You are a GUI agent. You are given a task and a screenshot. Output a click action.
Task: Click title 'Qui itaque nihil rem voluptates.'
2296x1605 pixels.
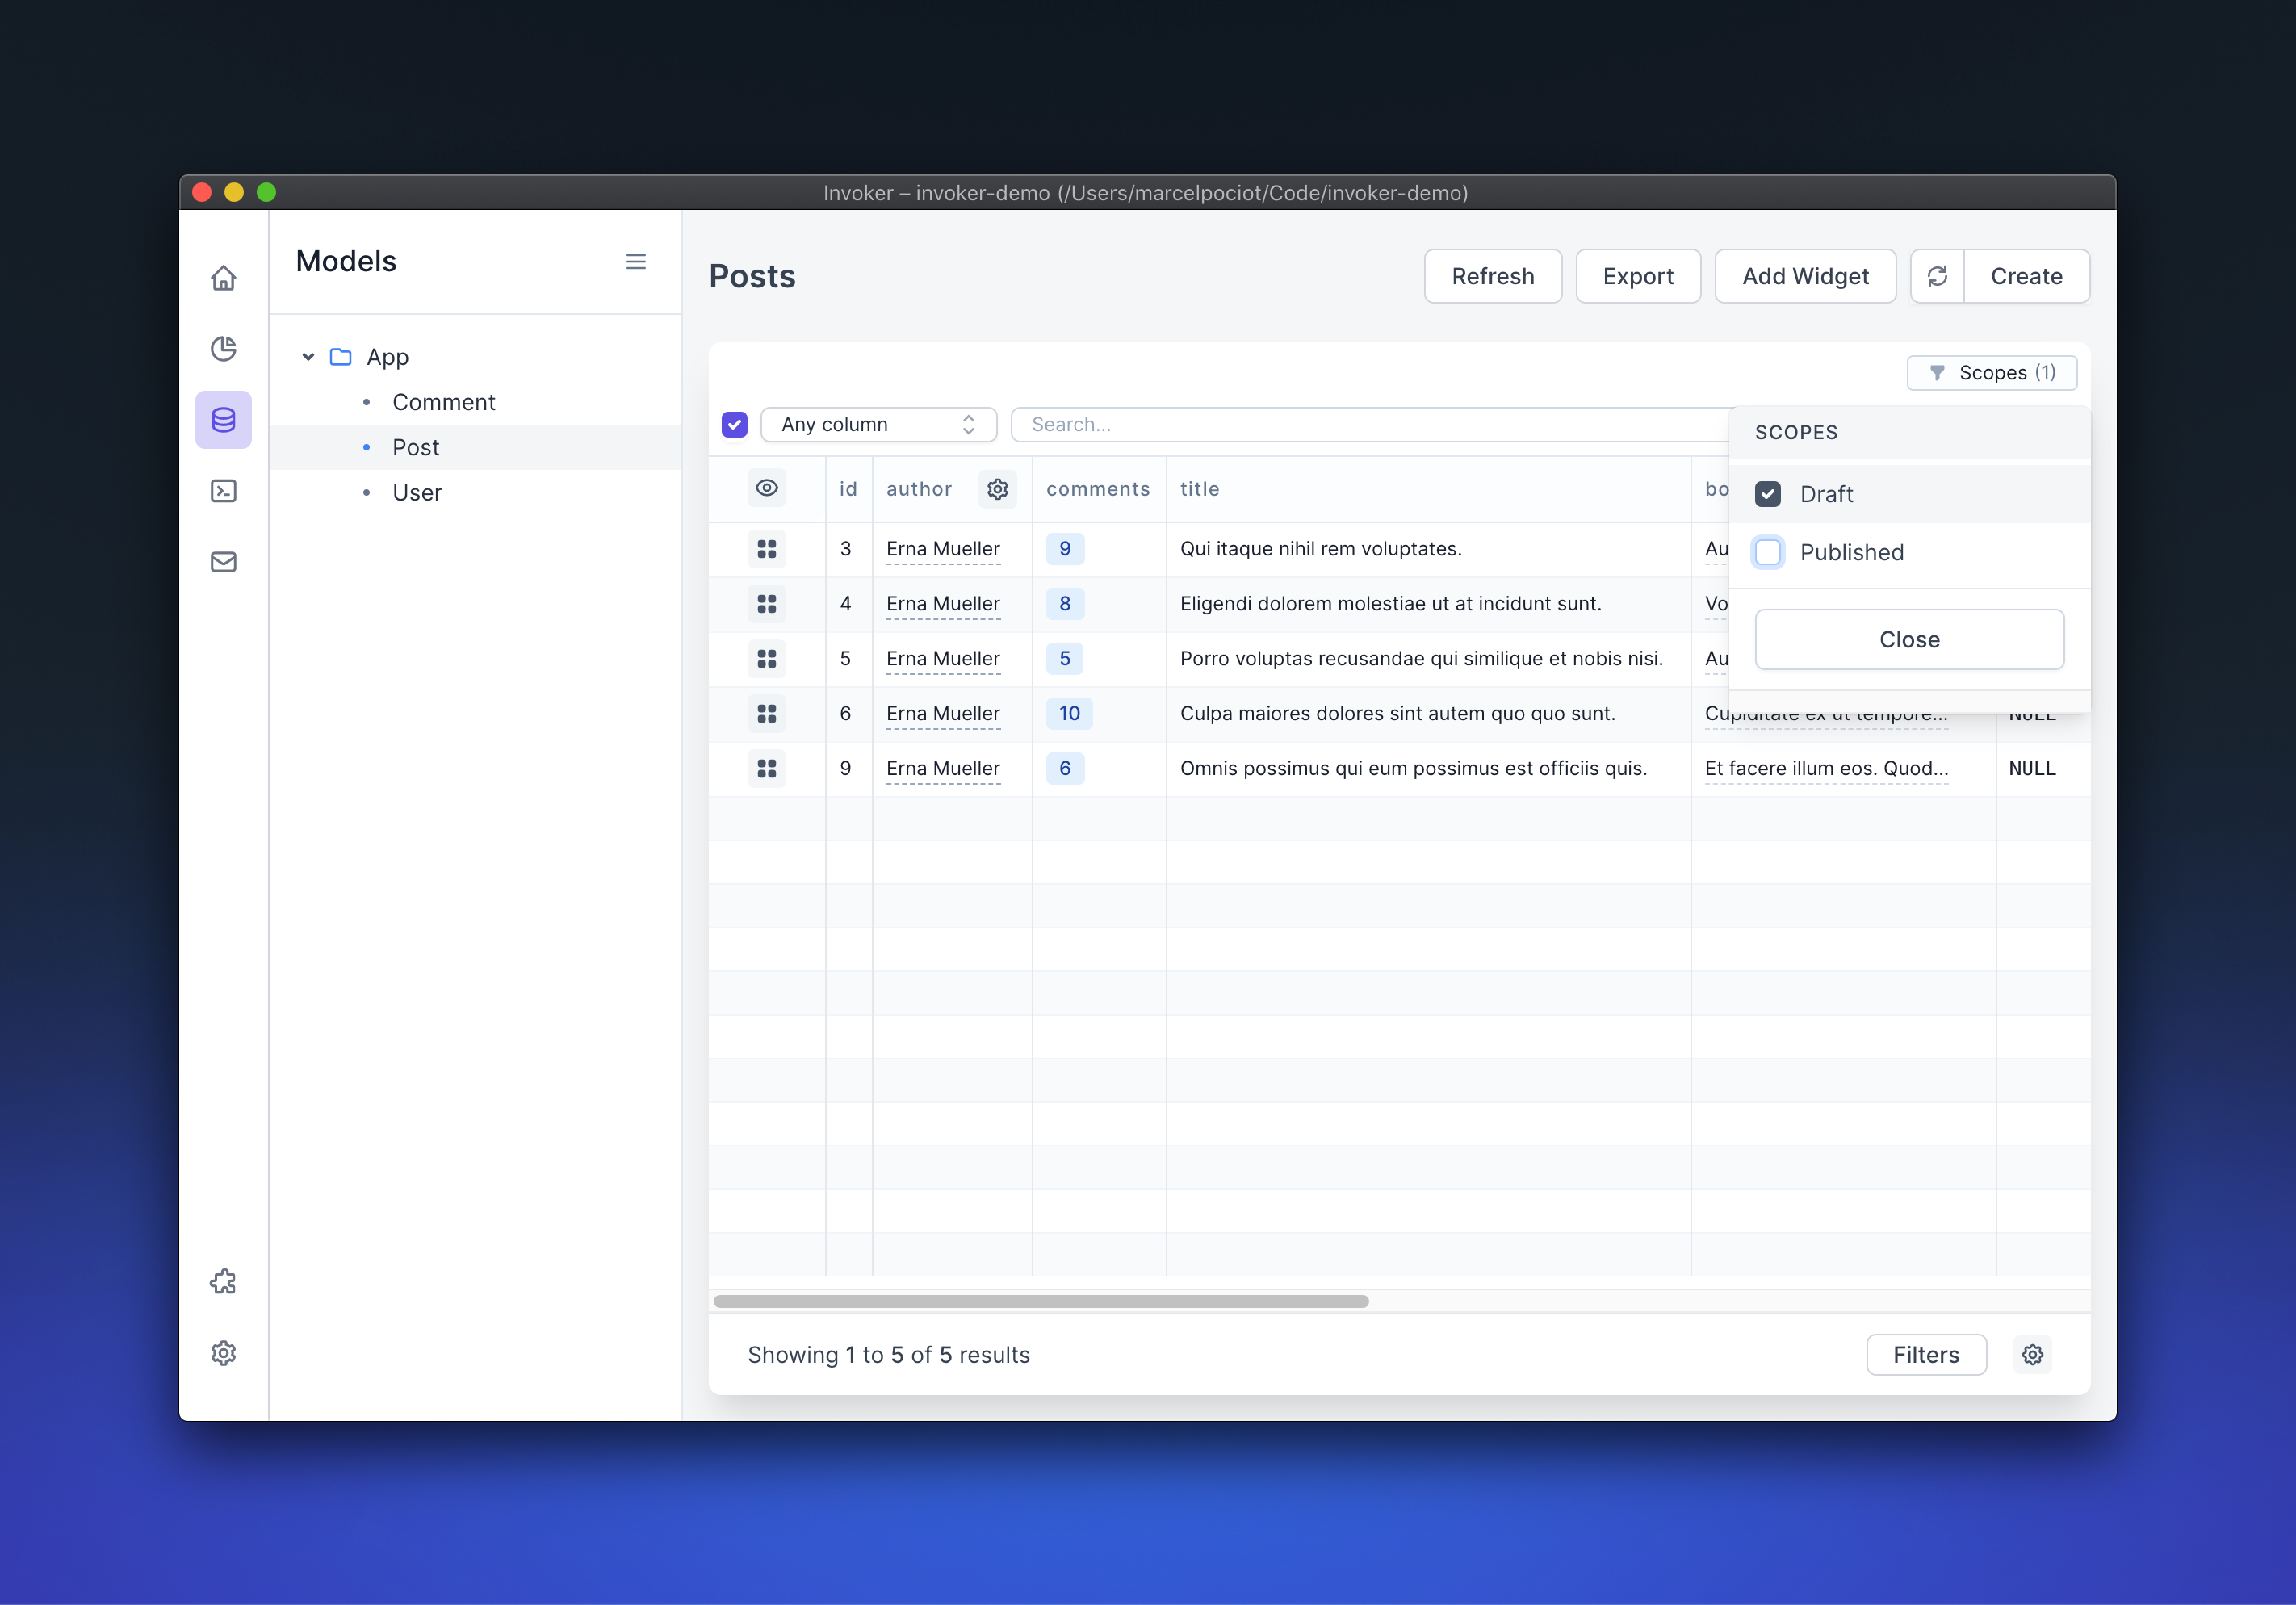pos(1321,548)
